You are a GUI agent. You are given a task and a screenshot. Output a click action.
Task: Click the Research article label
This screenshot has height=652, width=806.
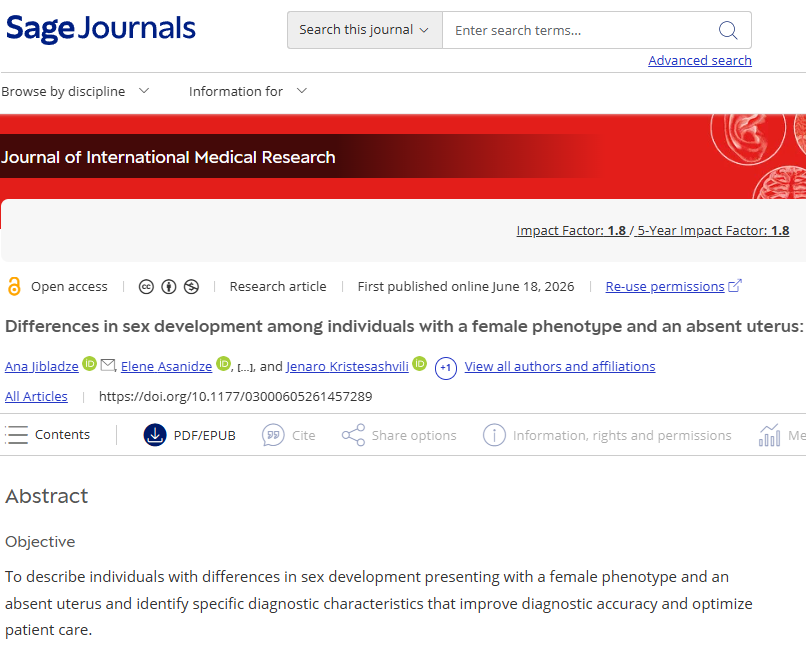pyautogui.click(x=278, y=286)
